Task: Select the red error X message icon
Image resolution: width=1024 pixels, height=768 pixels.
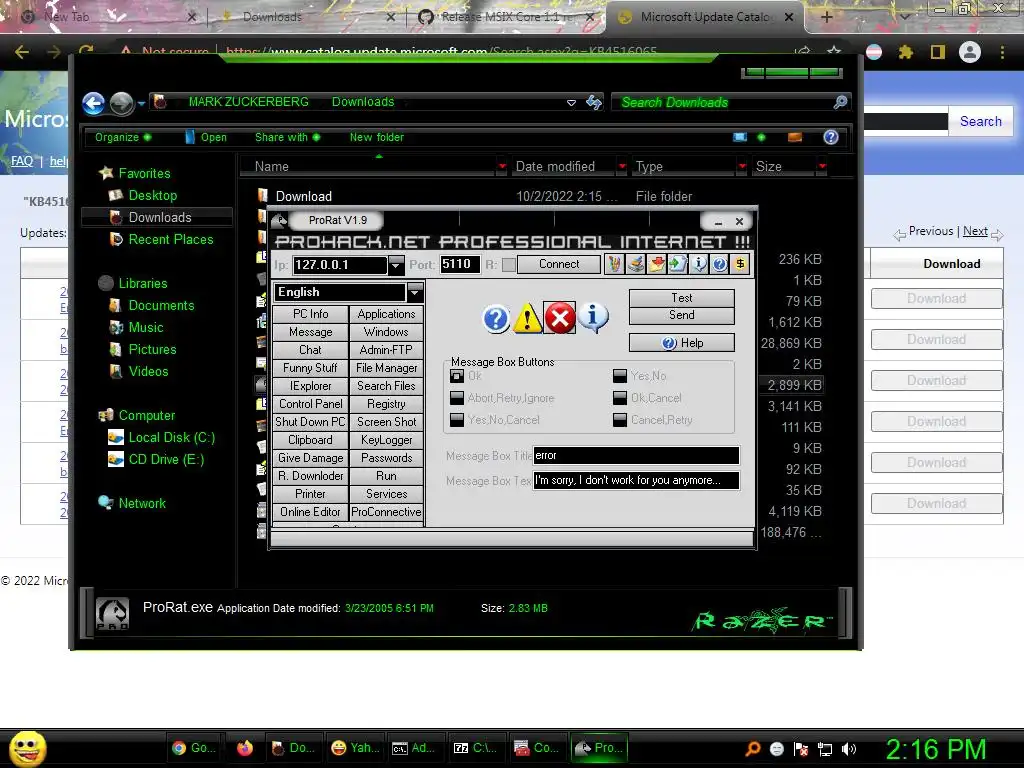Action: coord(560,319)
